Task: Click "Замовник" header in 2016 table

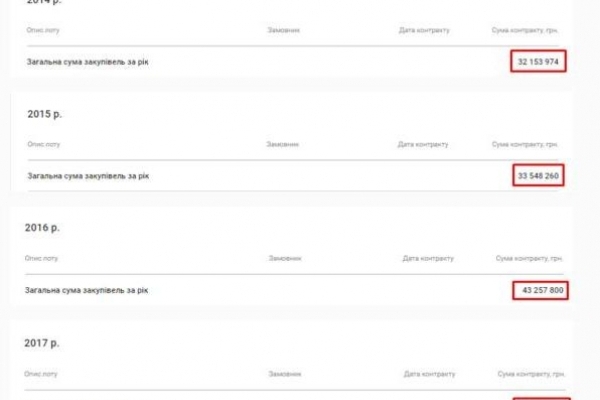Action: 285,259
